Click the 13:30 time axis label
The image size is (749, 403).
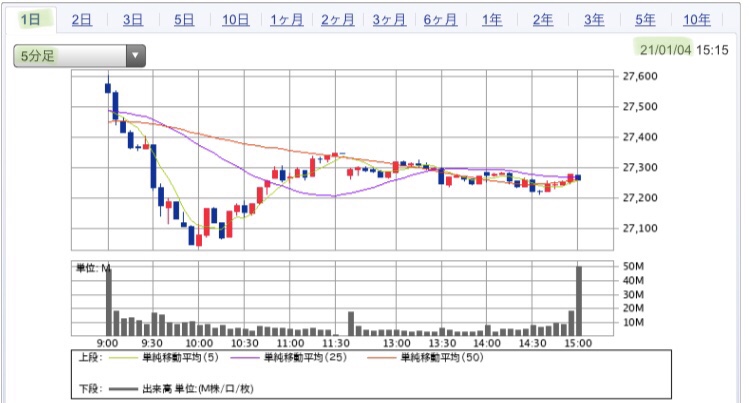(x=442, y=343)
